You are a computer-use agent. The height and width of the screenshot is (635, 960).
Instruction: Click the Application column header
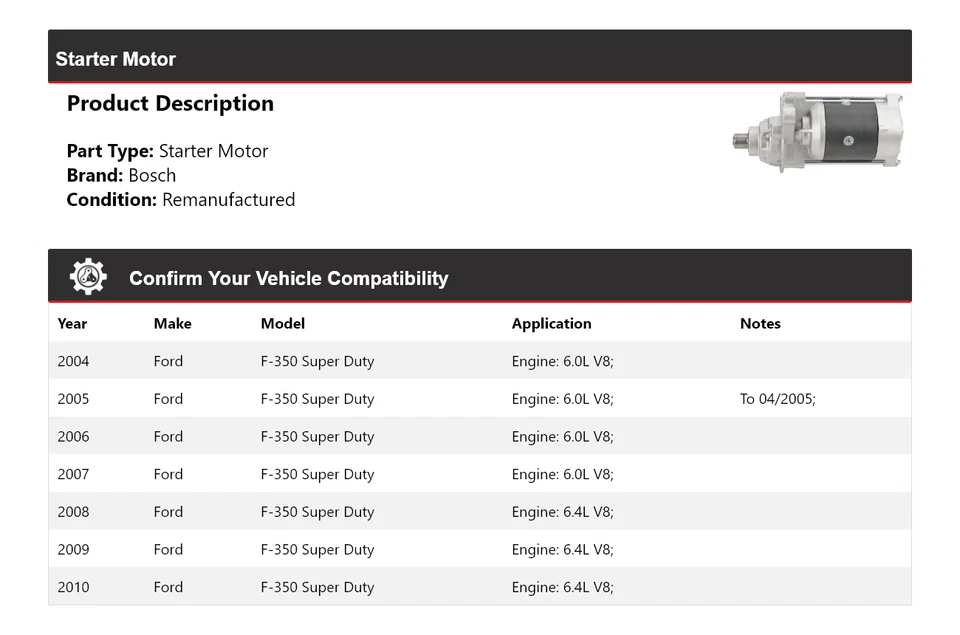(x=551, y=323)
